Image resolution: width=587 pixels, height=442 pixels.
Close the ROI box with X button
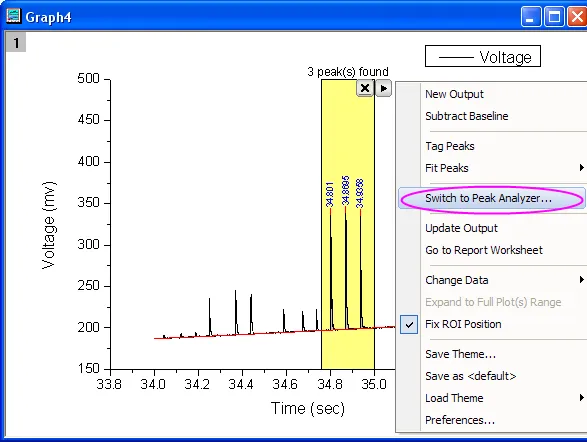pos(365,88)
